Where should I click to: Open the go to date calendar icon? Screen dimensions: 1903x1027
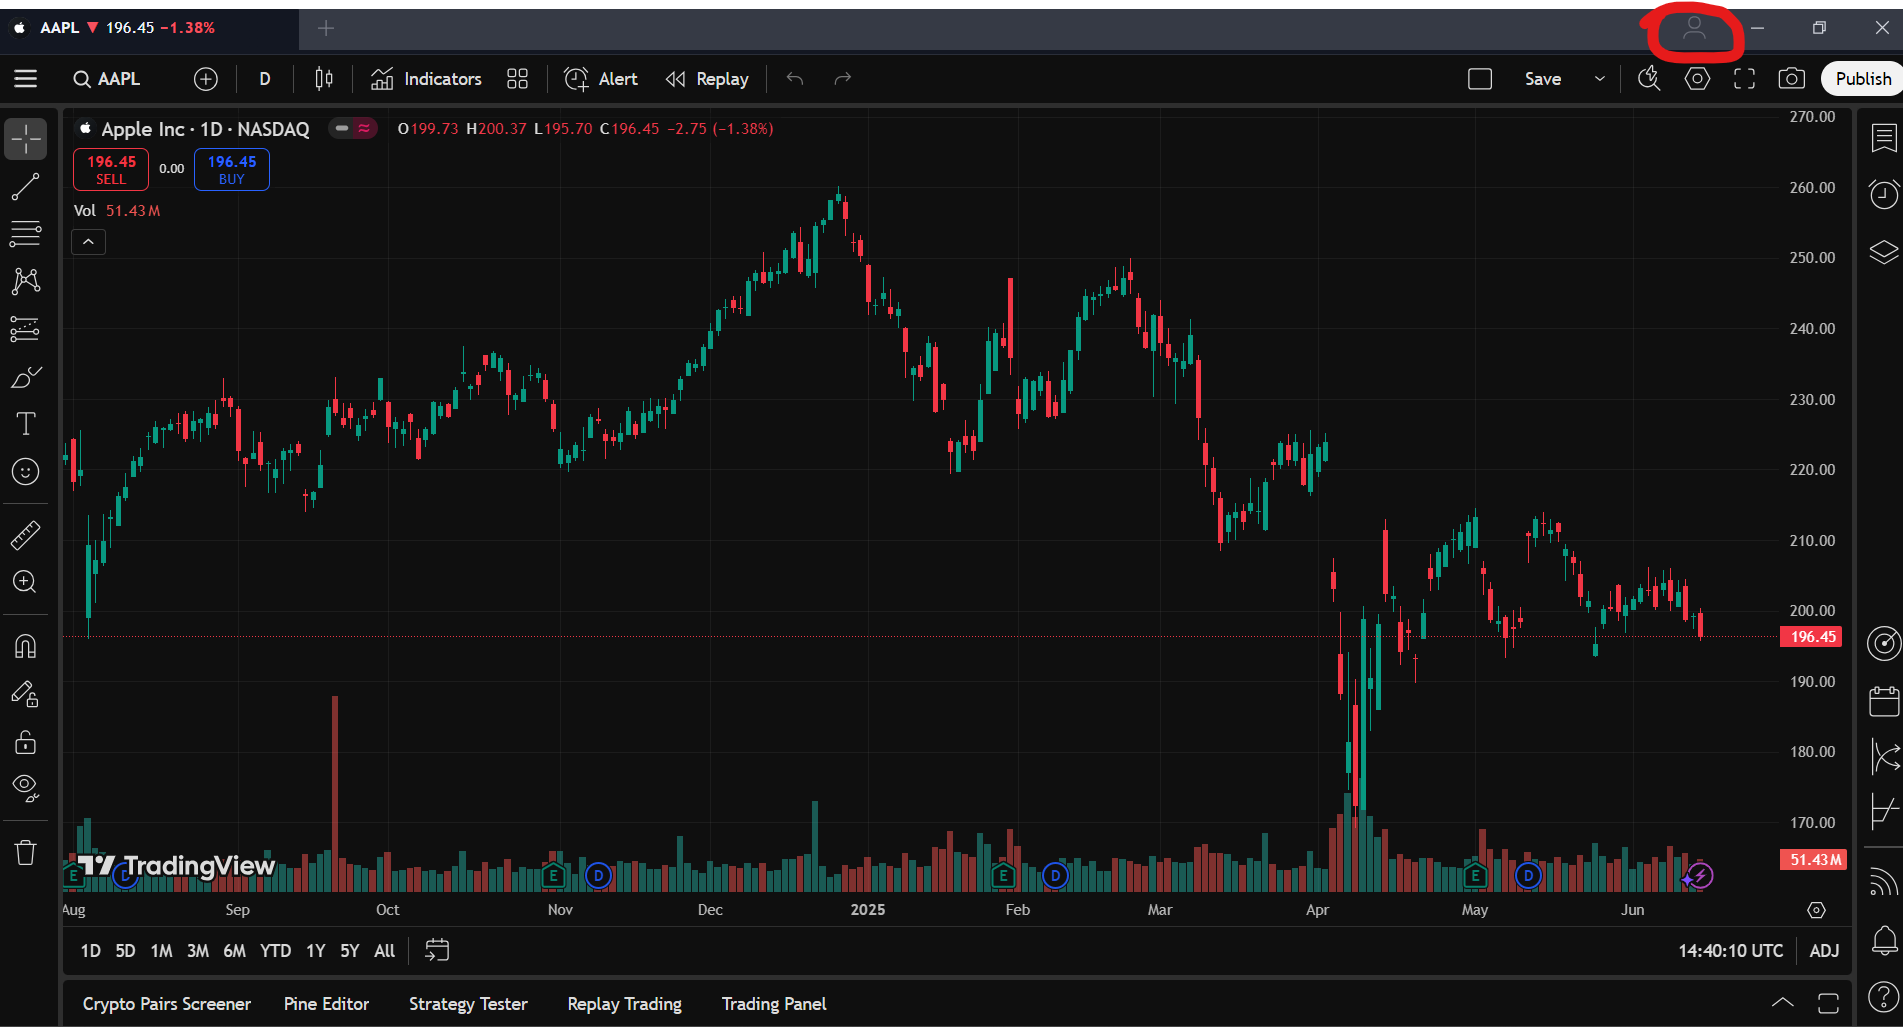coord(437,950)
